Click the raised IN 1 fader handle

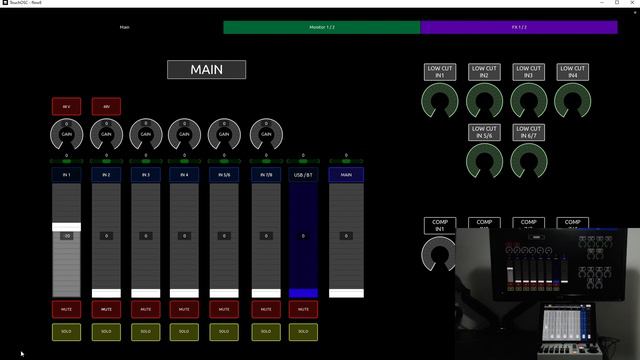point(67,227)
